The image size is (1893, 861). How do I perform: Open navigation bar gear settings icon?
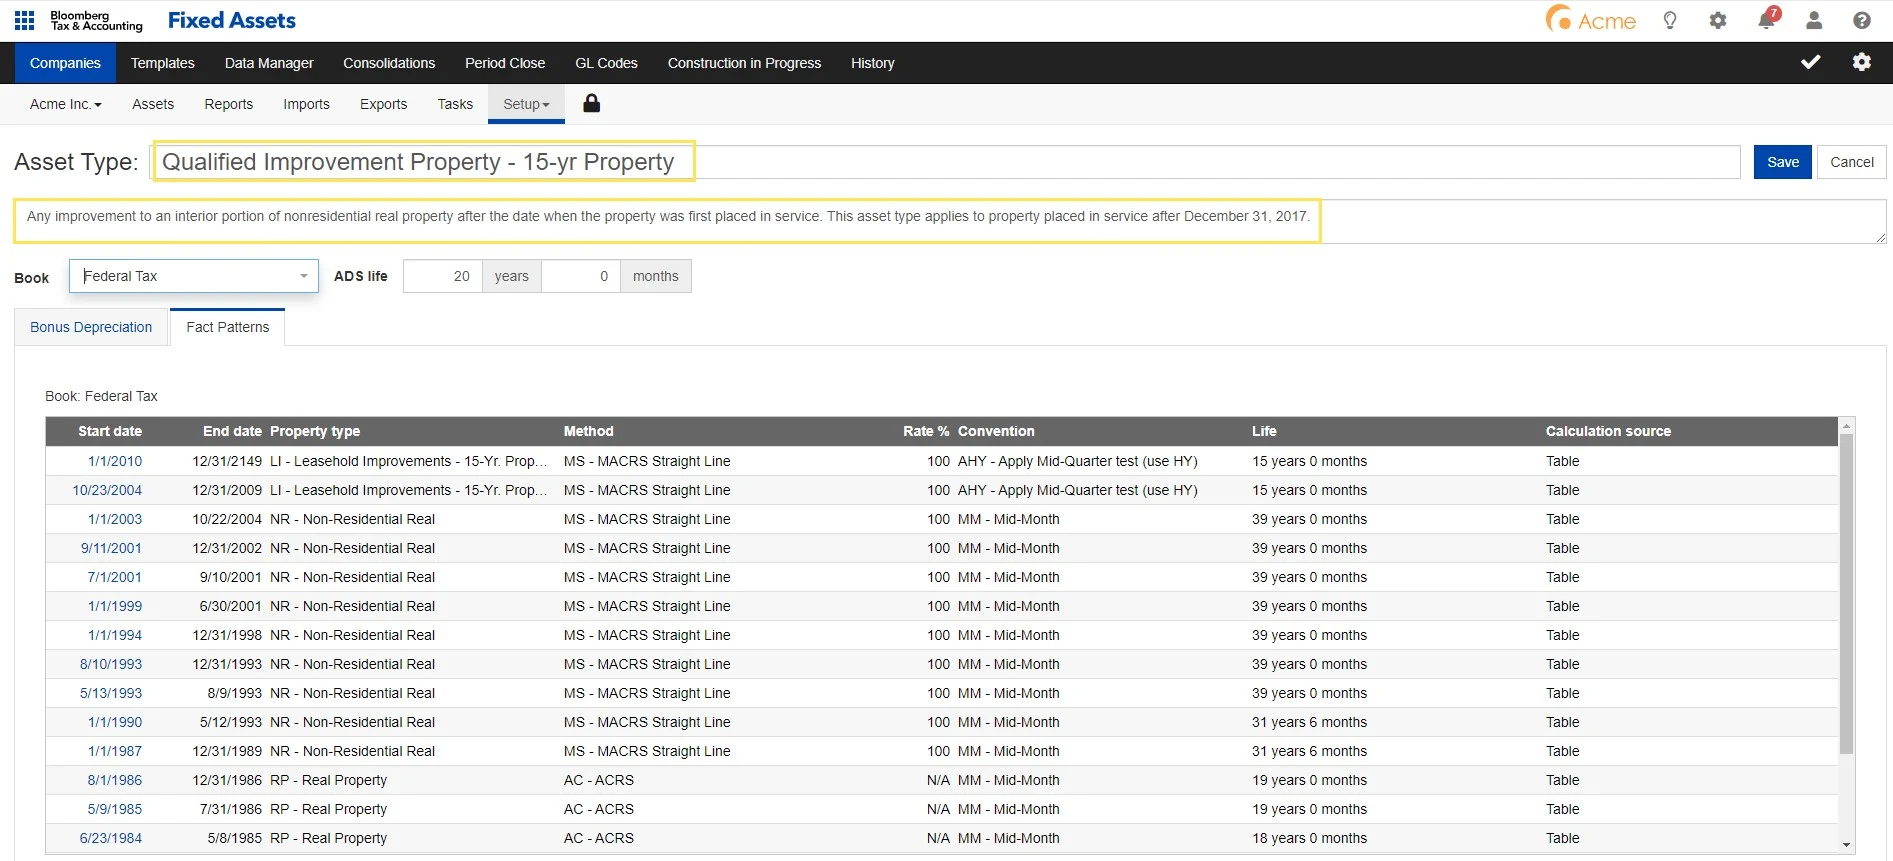tap(1861, 62)
